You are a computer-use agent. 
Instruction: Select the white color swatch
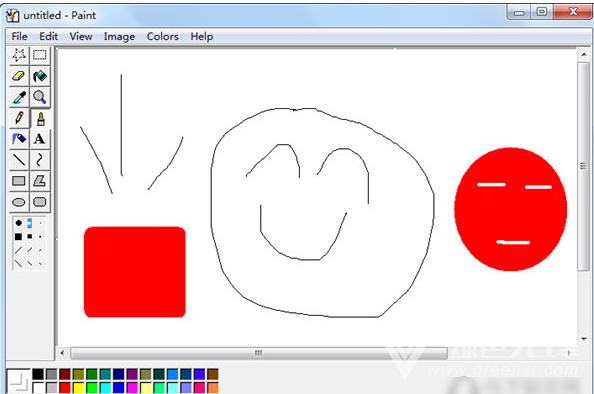point(38,388)
